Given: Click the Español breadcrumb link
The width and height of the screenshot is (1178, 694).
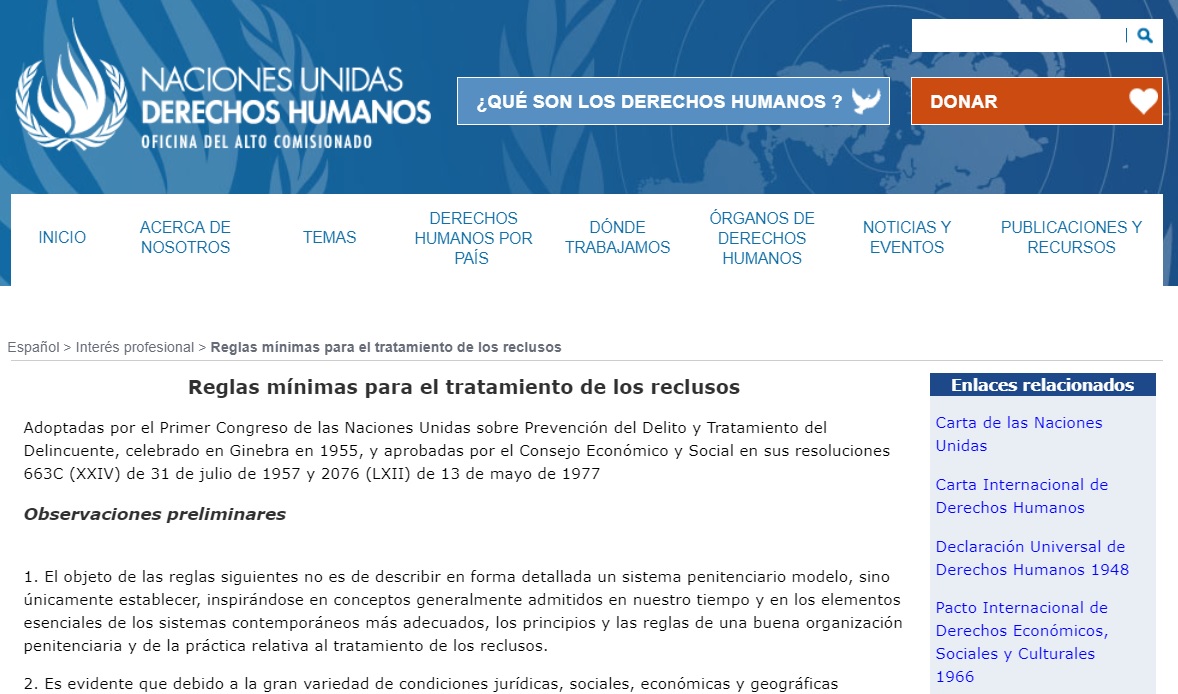Looking at the screenshot, I should (x=33, y=347).
